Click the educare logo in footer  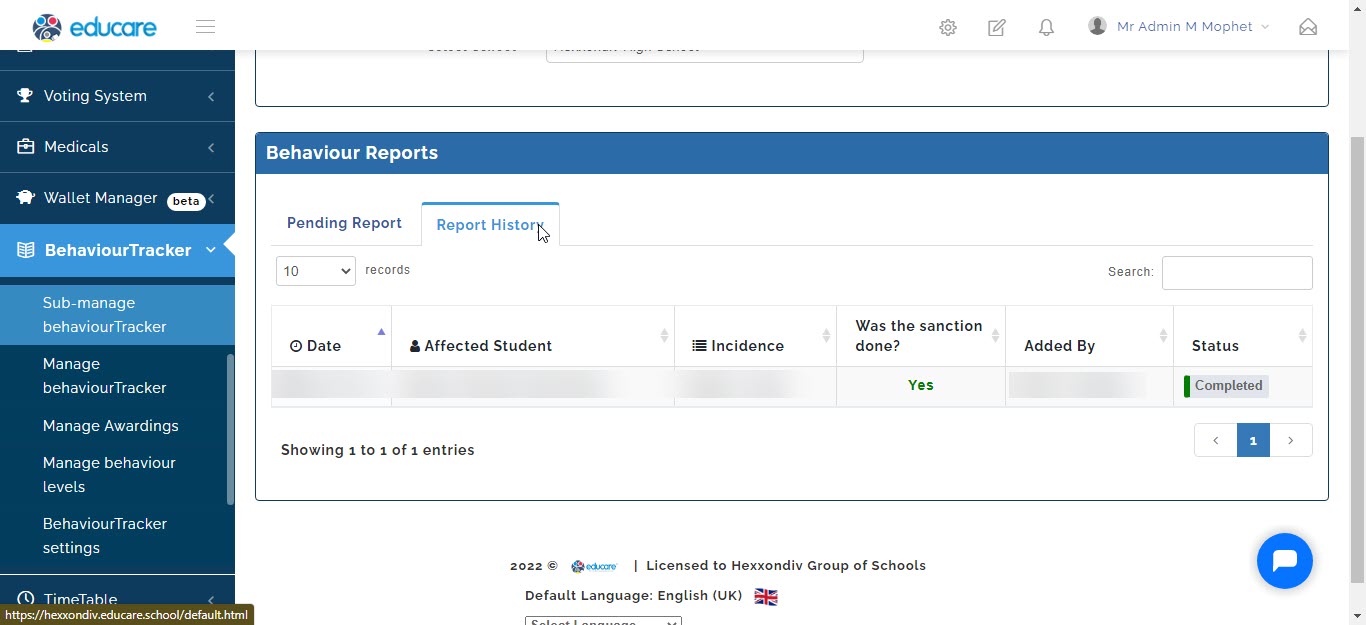pos(594,566)
